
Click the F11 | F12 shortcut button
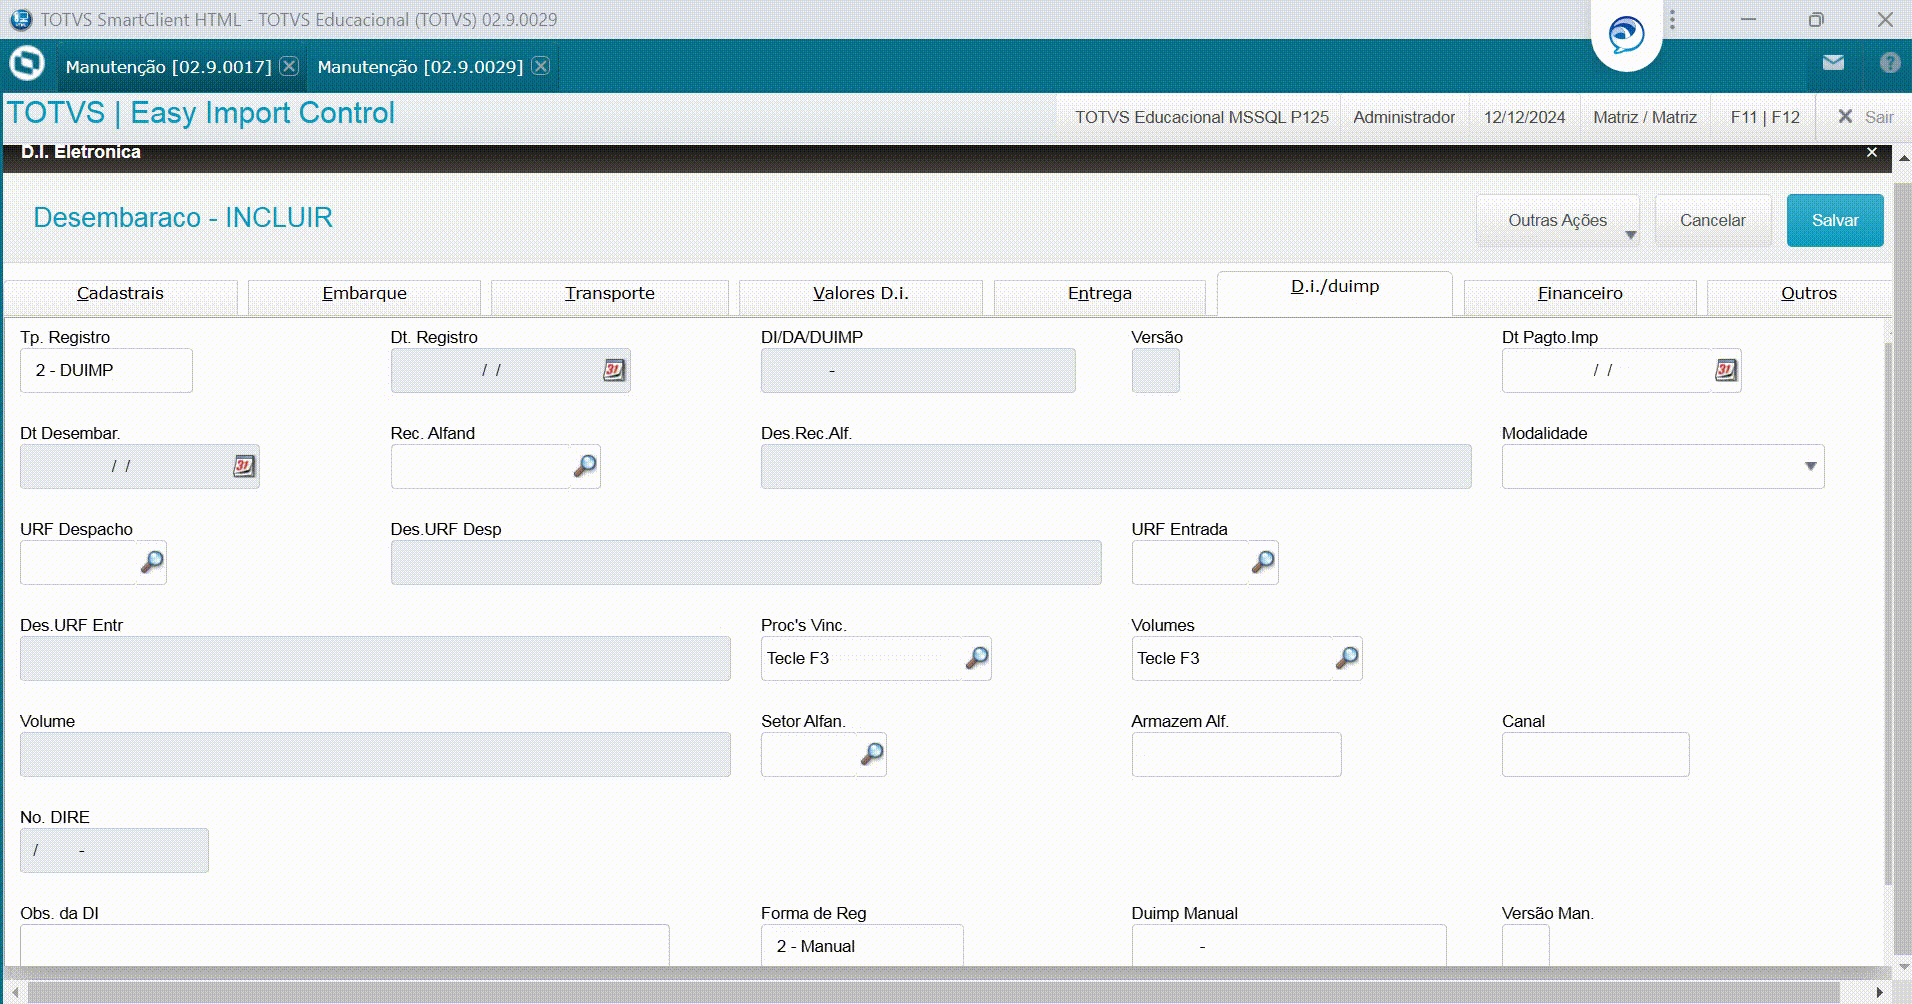coord(1765,117)
